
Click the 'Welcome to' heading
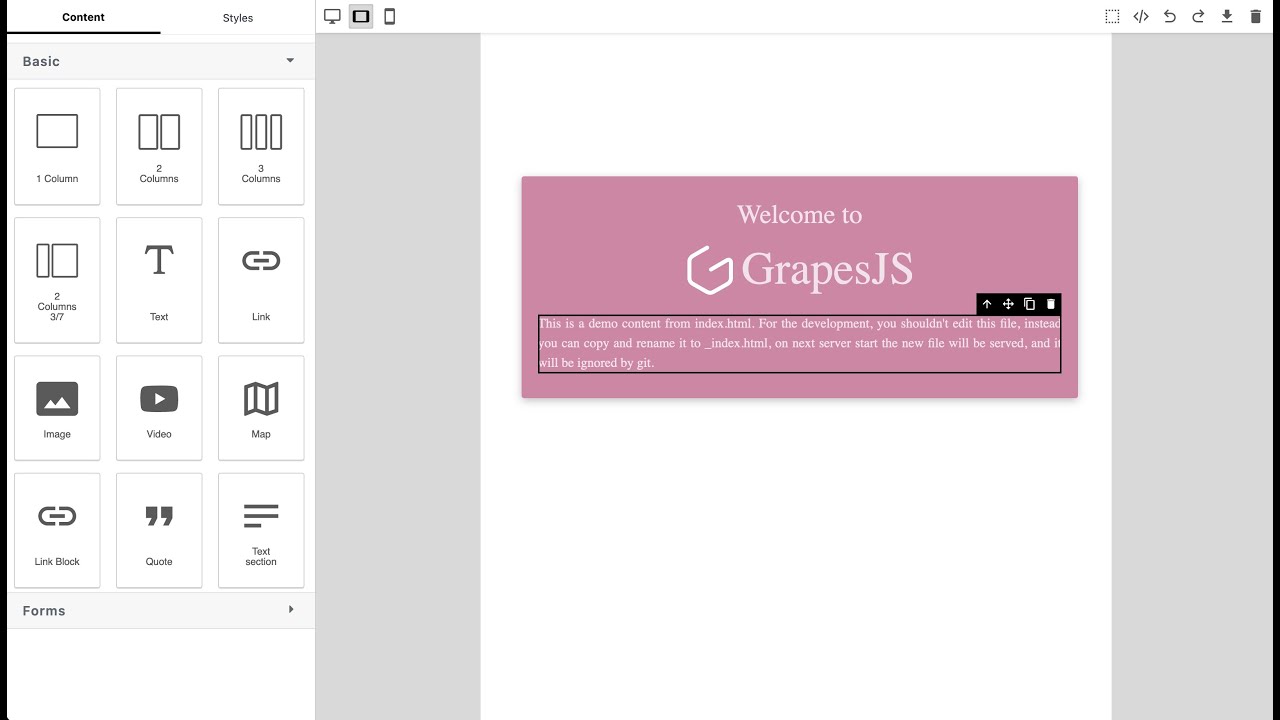pos(799,215)
